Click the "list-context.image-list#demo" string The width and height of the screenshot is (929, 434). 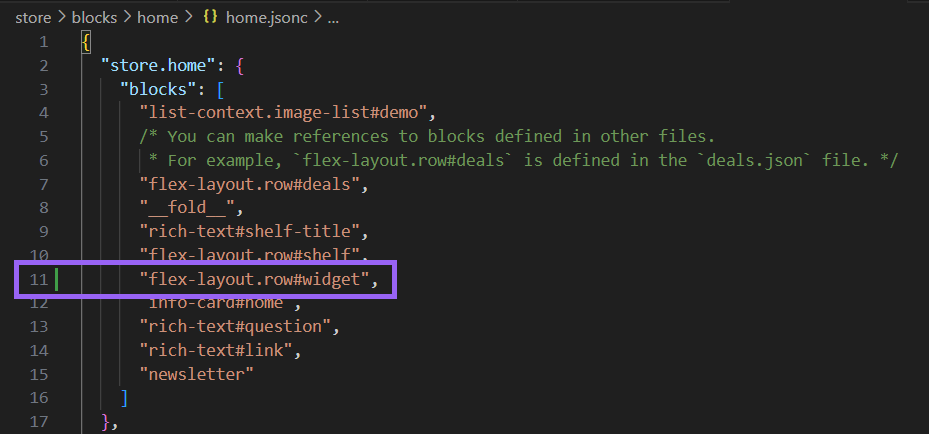287,112
